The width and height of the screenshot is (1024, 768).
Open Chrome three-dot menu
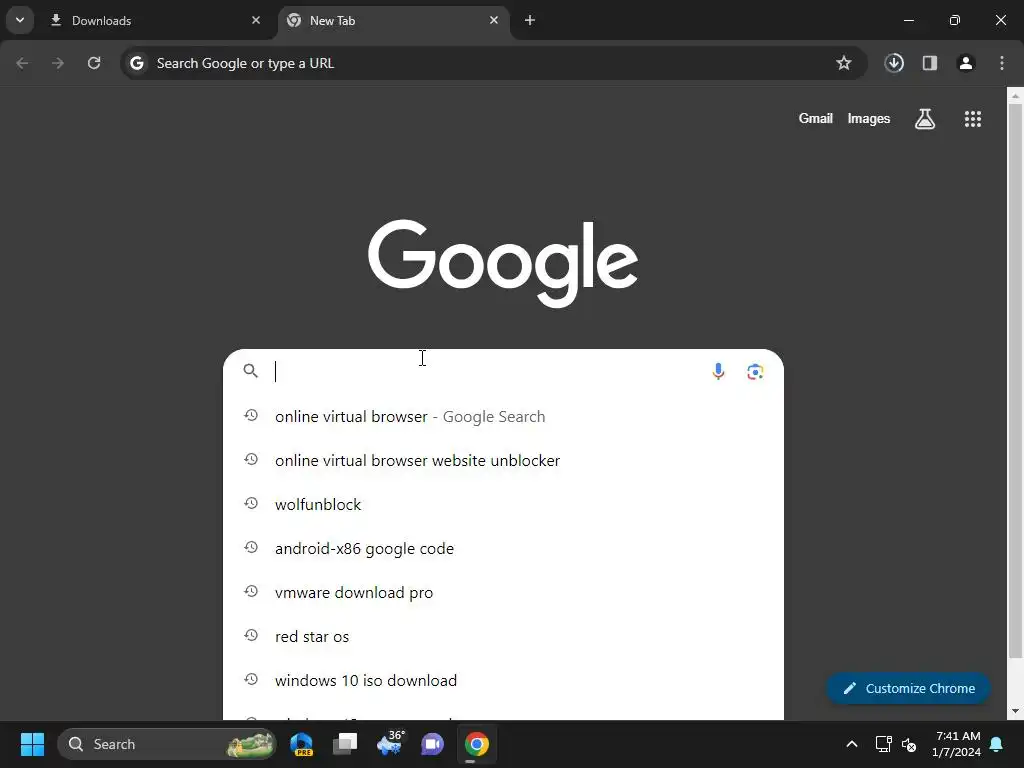1002,63
